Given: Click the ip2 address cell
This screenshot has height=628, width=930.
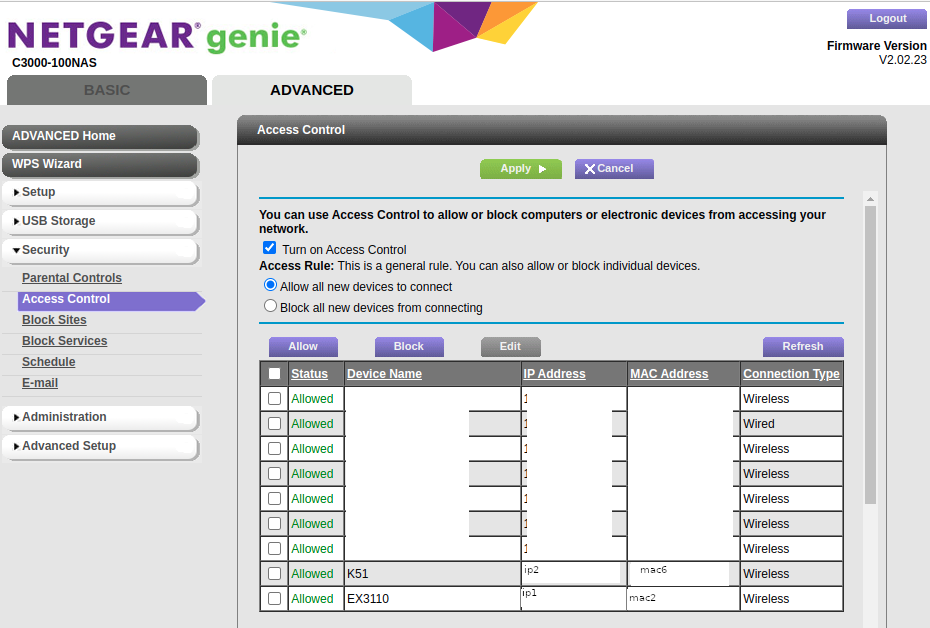Looking at the screenshot, I should [x=573, y=573].
